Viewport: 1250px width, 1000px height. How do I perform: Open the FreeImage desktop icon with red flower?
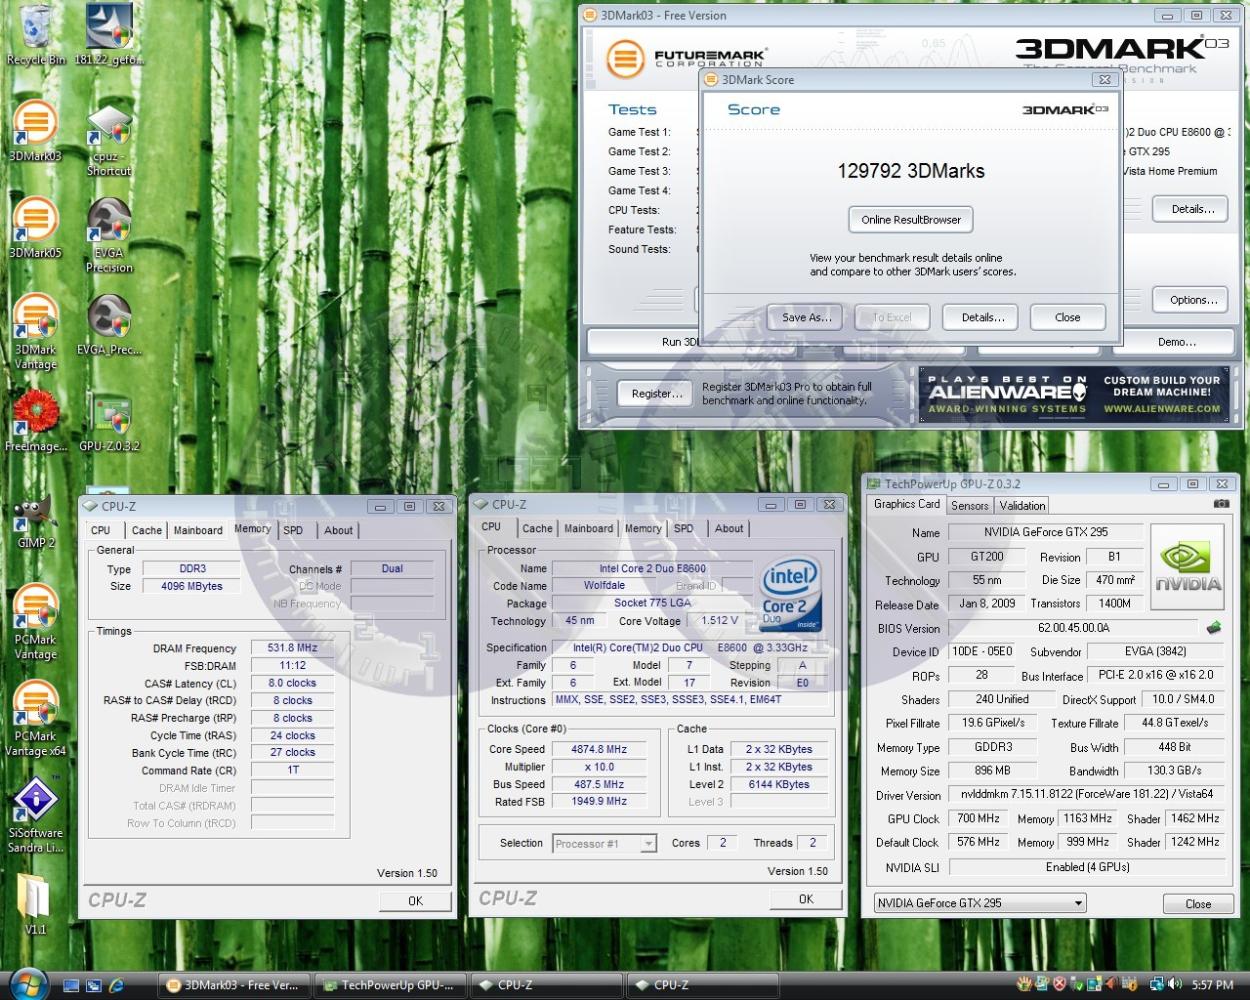[x=36, y=422]
